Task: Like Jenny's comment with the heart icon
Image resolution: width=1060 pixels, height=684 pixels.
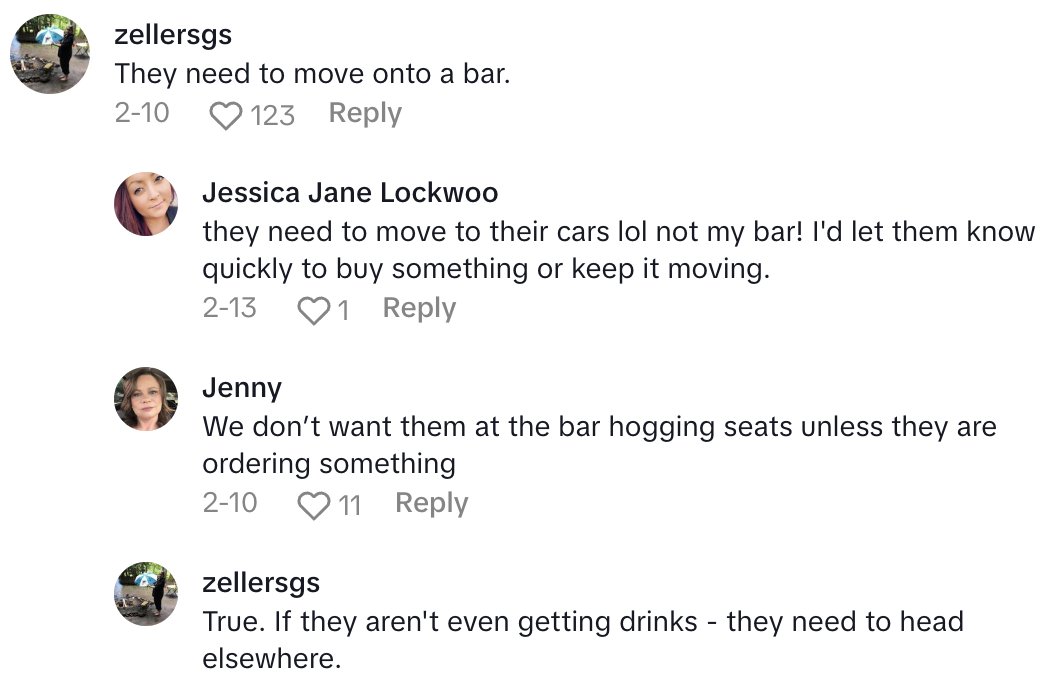Action: [314, 505]
